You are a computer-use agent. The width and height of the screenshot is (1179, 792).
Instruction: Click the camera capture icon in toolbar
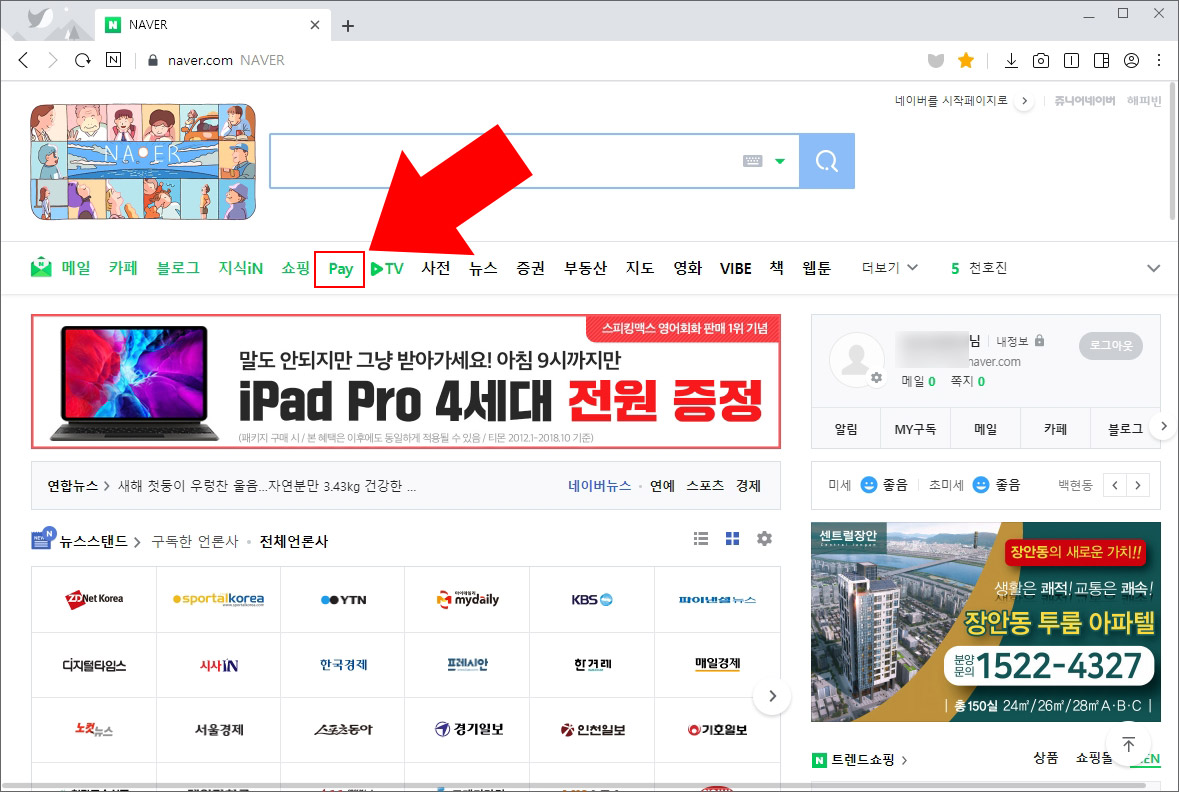[x=1041, y=60]
